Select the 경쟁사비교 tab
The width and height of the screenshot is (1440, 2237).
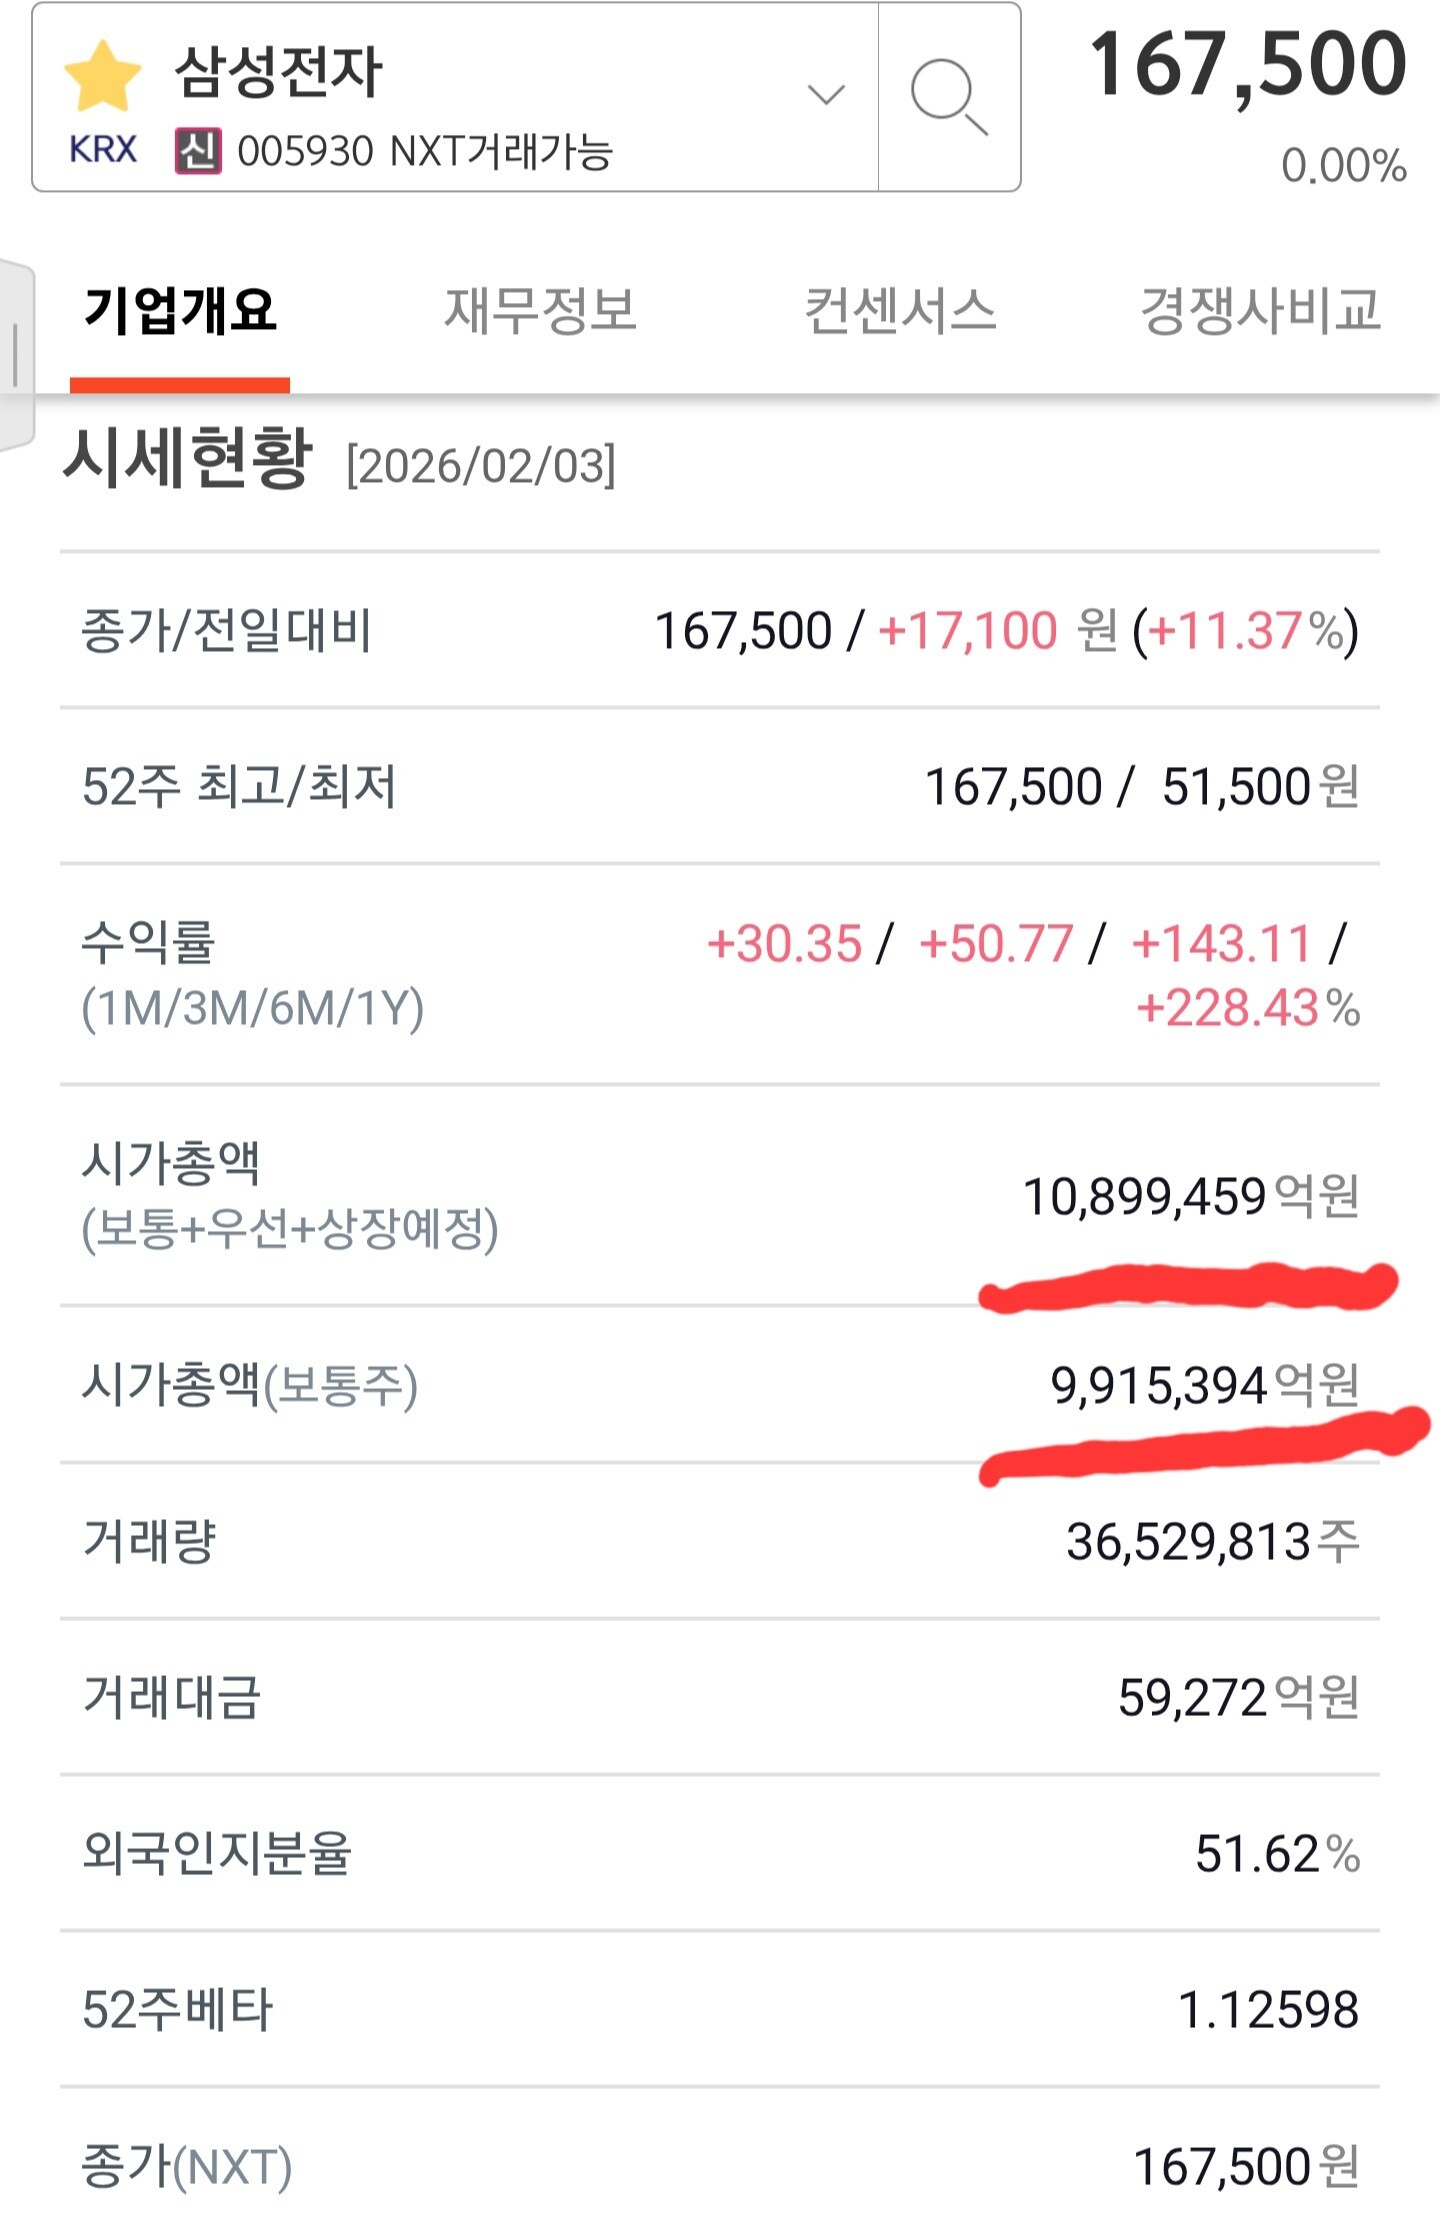(x=1260, y=310)
